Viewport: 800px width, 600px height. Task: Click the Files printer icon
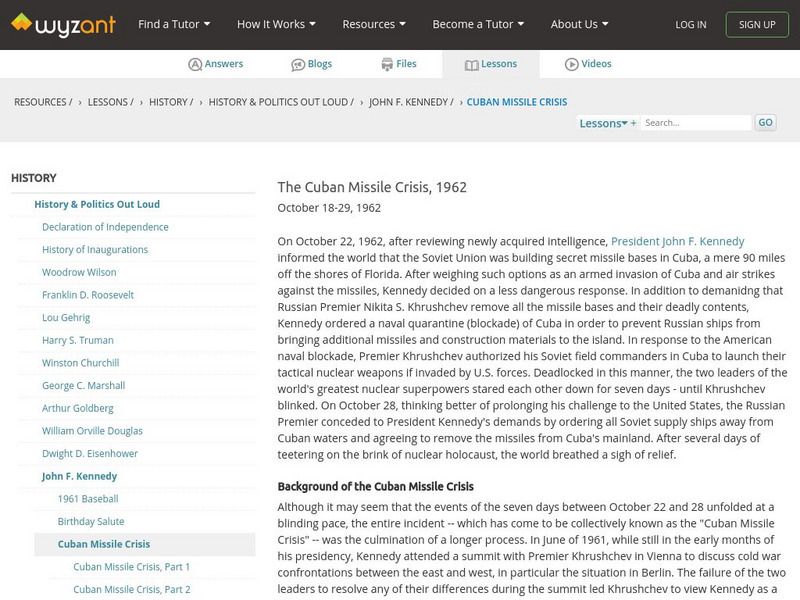pos(387,64)
